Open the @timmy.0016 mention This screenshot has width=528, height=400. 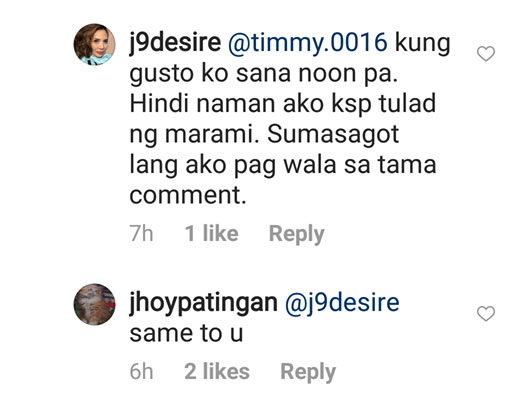click(307, 43)
